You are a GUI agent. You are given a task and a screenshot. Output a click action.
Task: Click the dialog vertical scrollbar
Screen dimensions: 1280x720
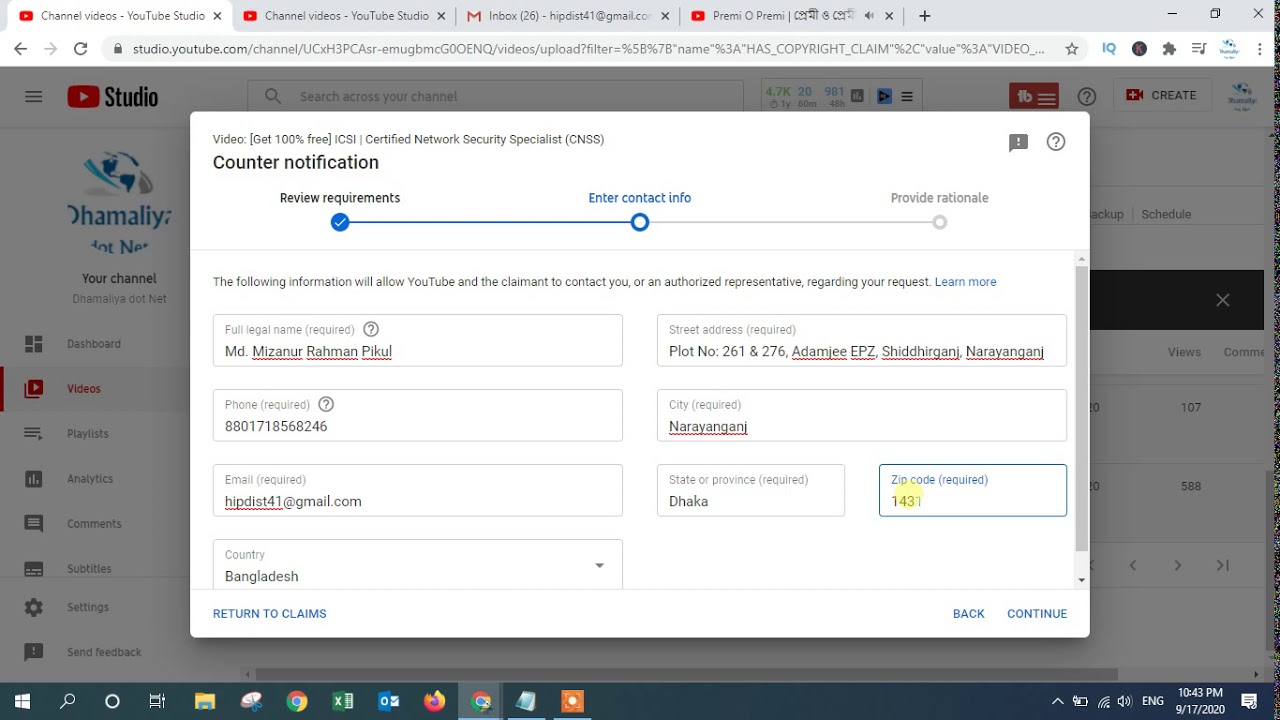tap(1081, 408)
